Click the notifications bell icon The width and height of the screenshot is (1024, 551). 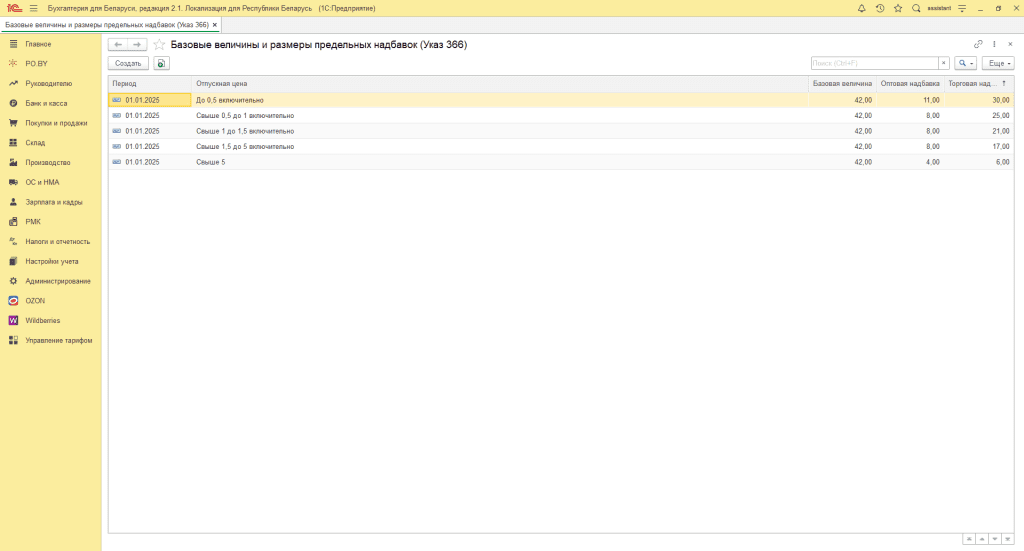pos(862,8)
